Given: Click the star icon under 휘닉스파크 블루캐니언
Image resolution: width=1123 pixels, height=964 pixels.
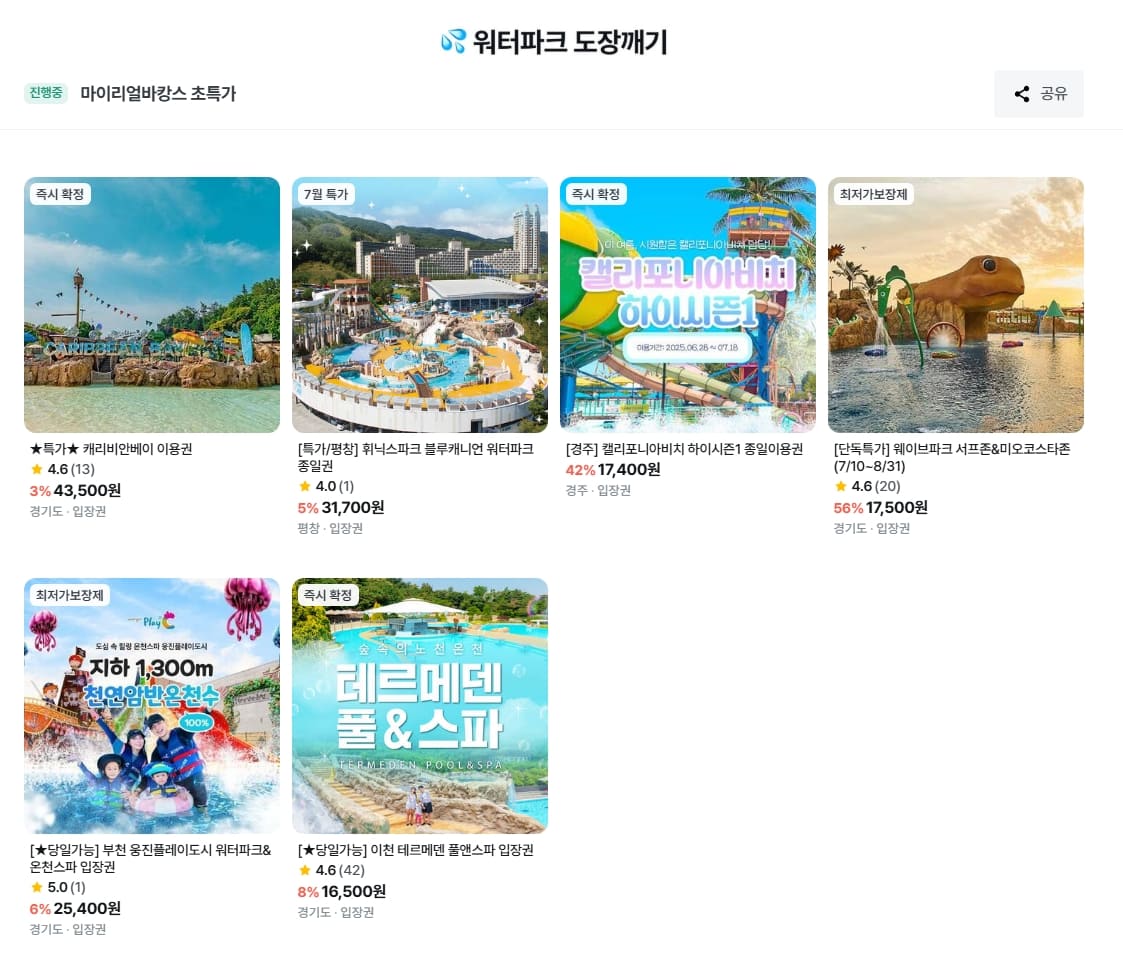Looking at the screenshot, I should 304,486.
